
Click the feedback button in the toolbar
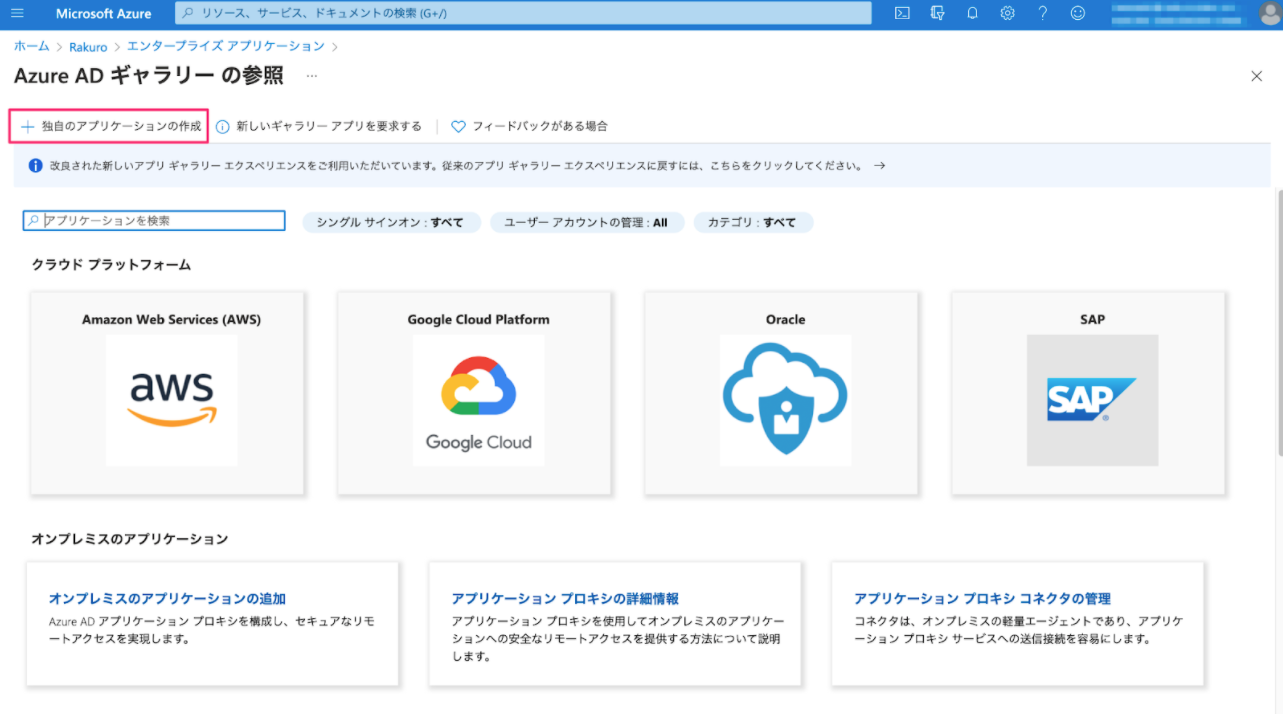pos(530,127)
